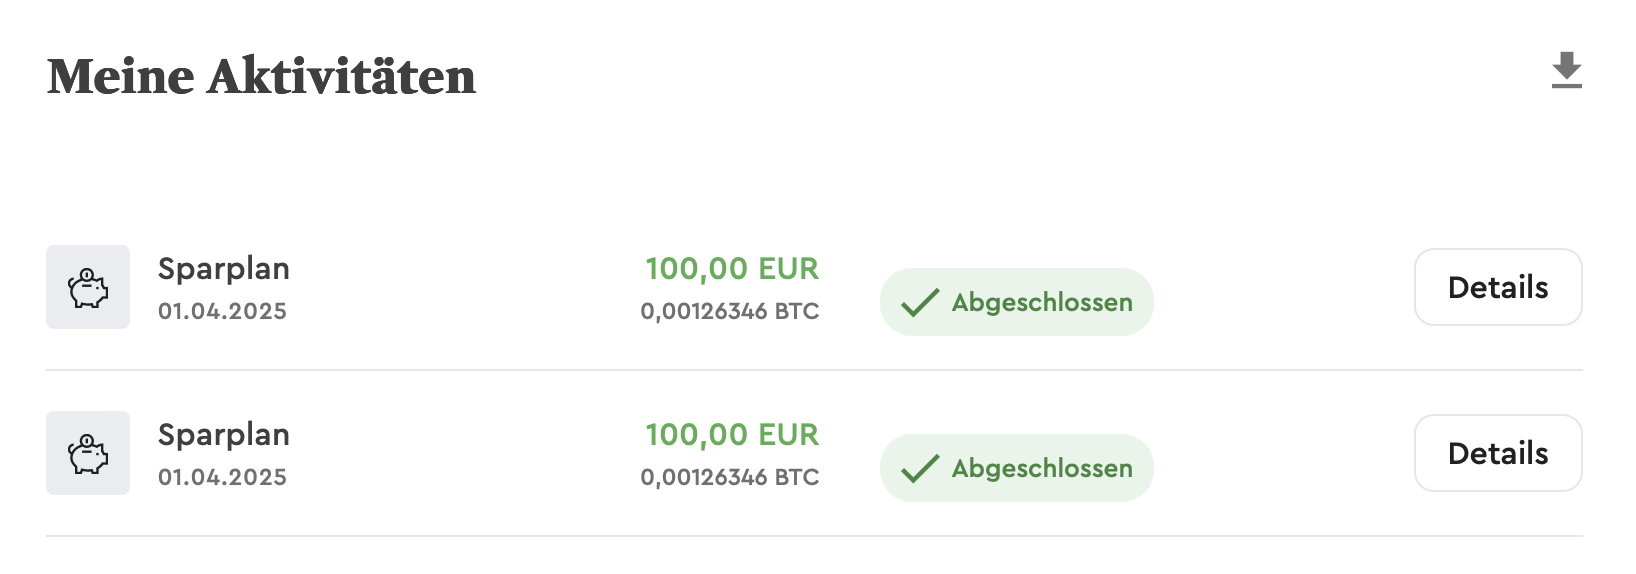Click the Abgeschlossen status label of the first entry
Viewport: 1636px width, 574px height.
[1042, 302]
